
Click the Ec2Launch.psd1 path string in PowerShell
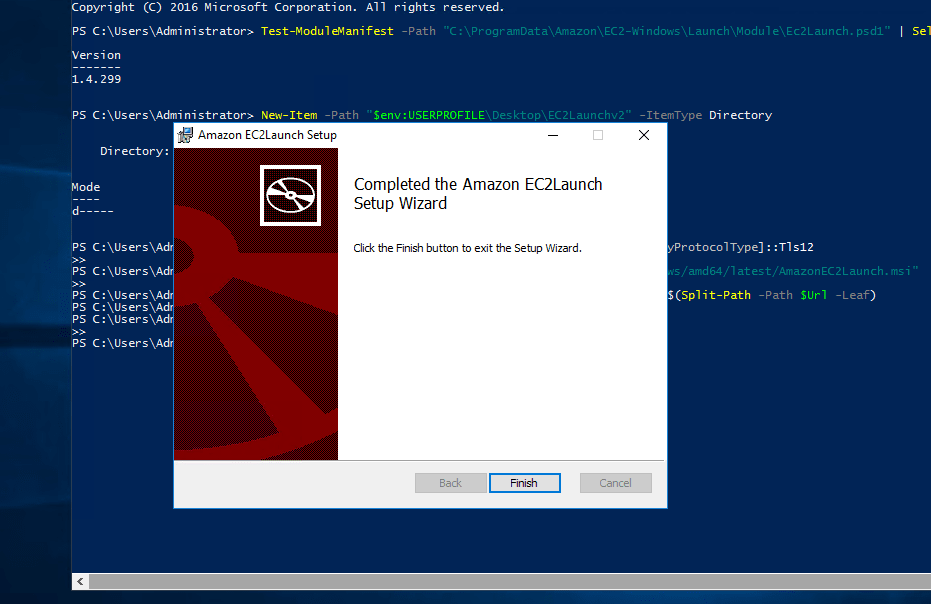point(667,31)
